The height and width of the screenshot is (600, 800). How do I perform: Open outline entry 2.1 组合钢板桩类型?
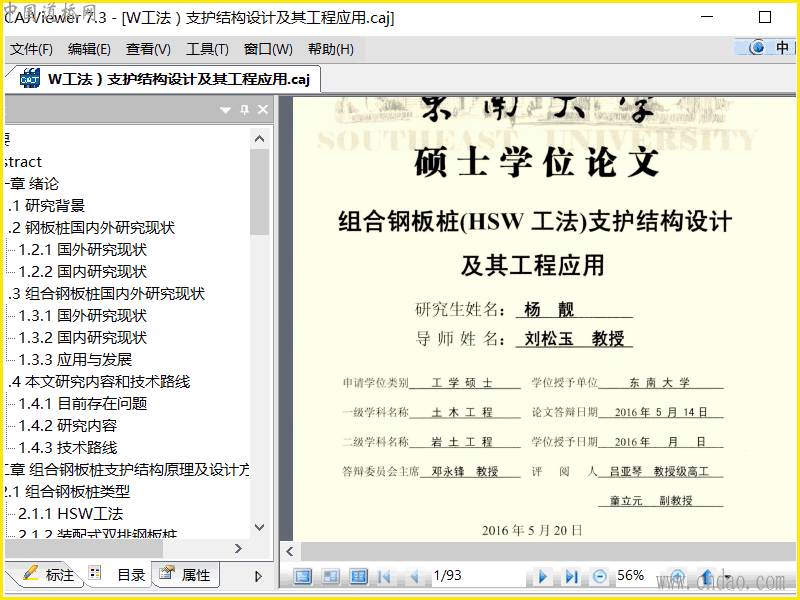click(67, 491)
